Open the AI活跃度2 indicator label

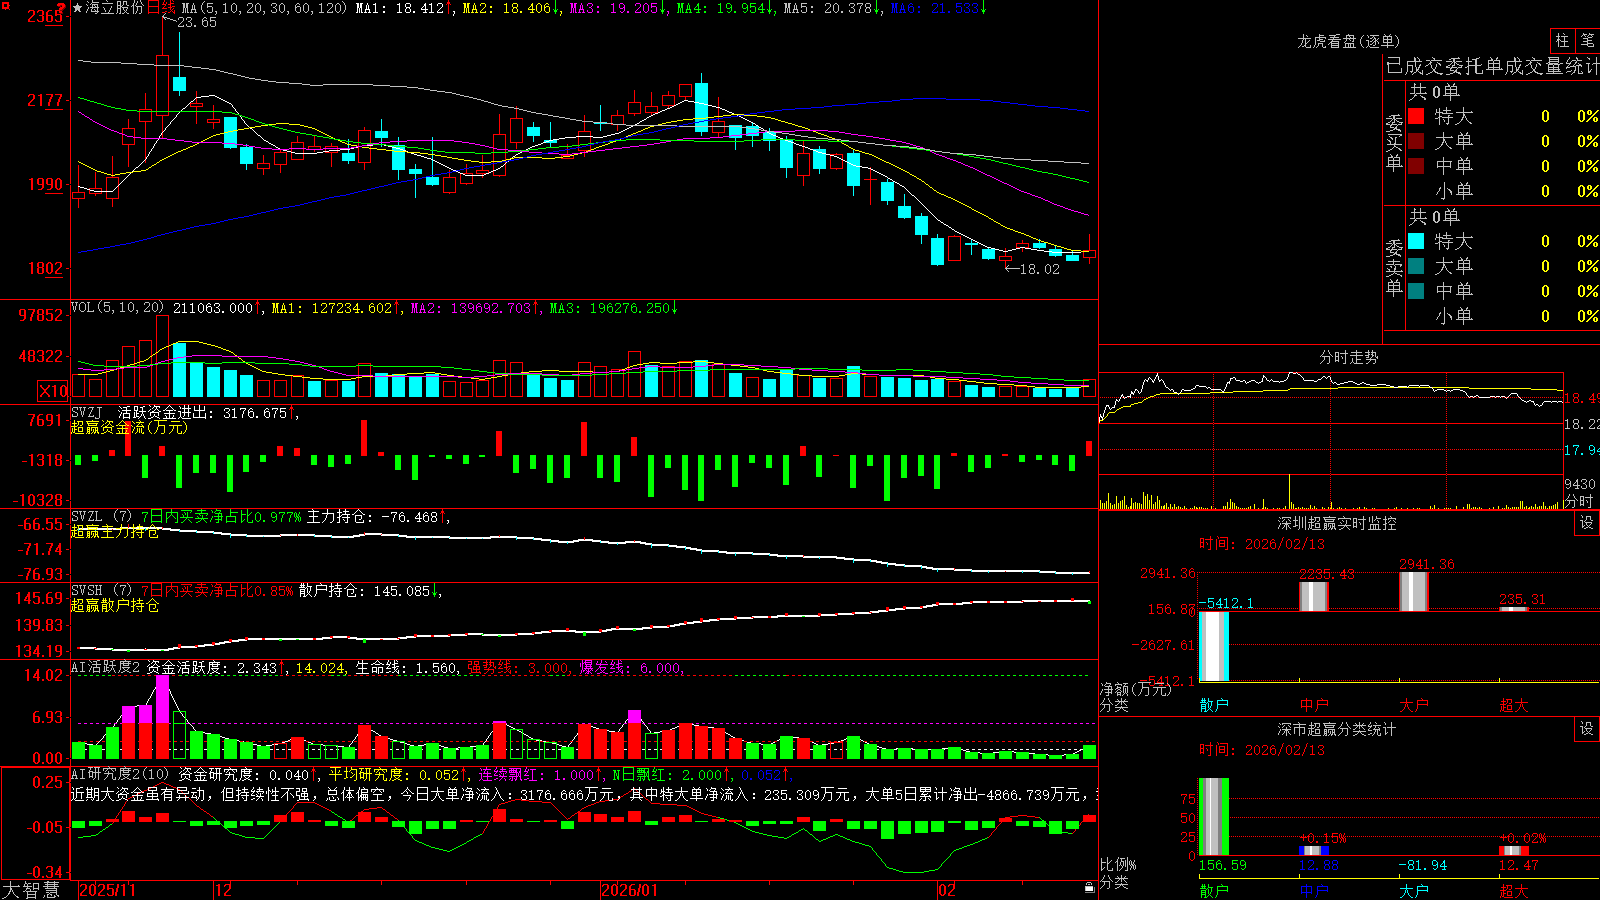tap(105, 667)
